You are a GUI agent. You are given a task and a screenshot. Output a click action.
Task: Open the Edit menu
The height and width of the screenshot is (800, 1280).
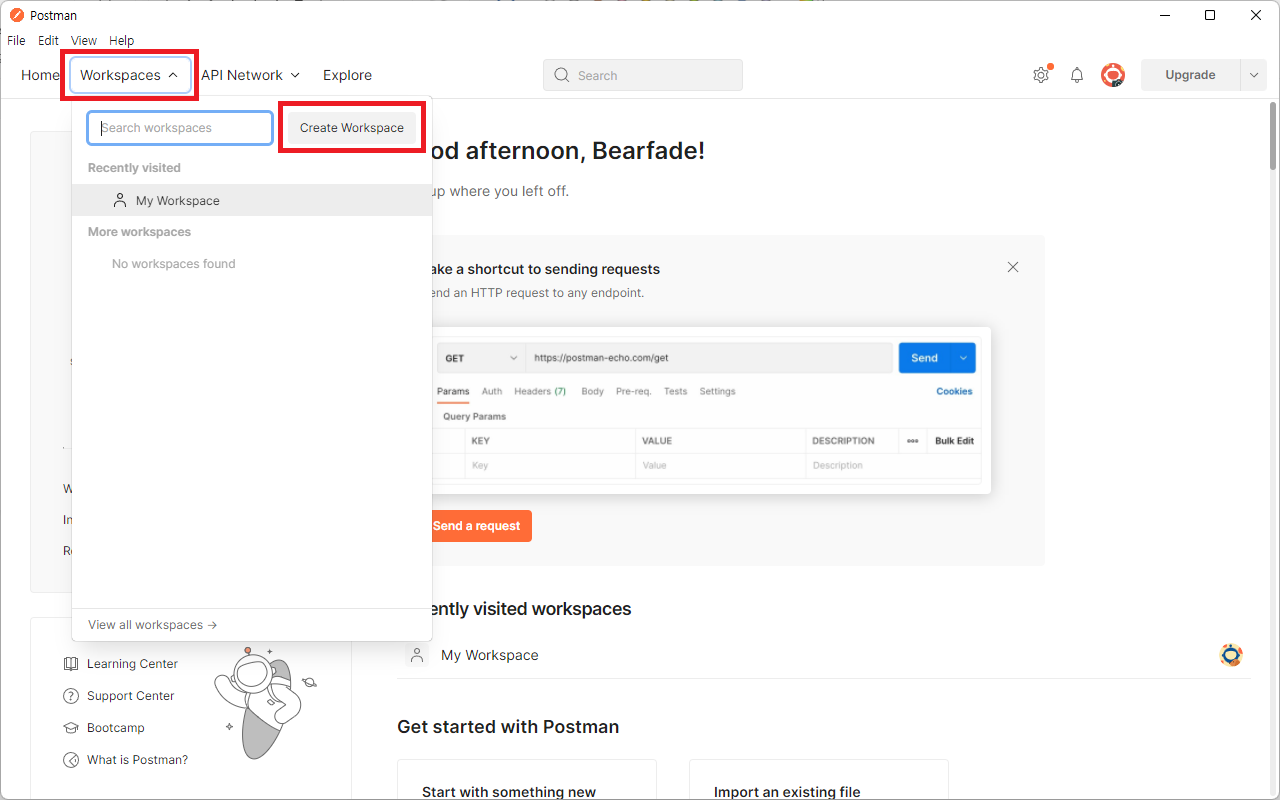(48, 41)
